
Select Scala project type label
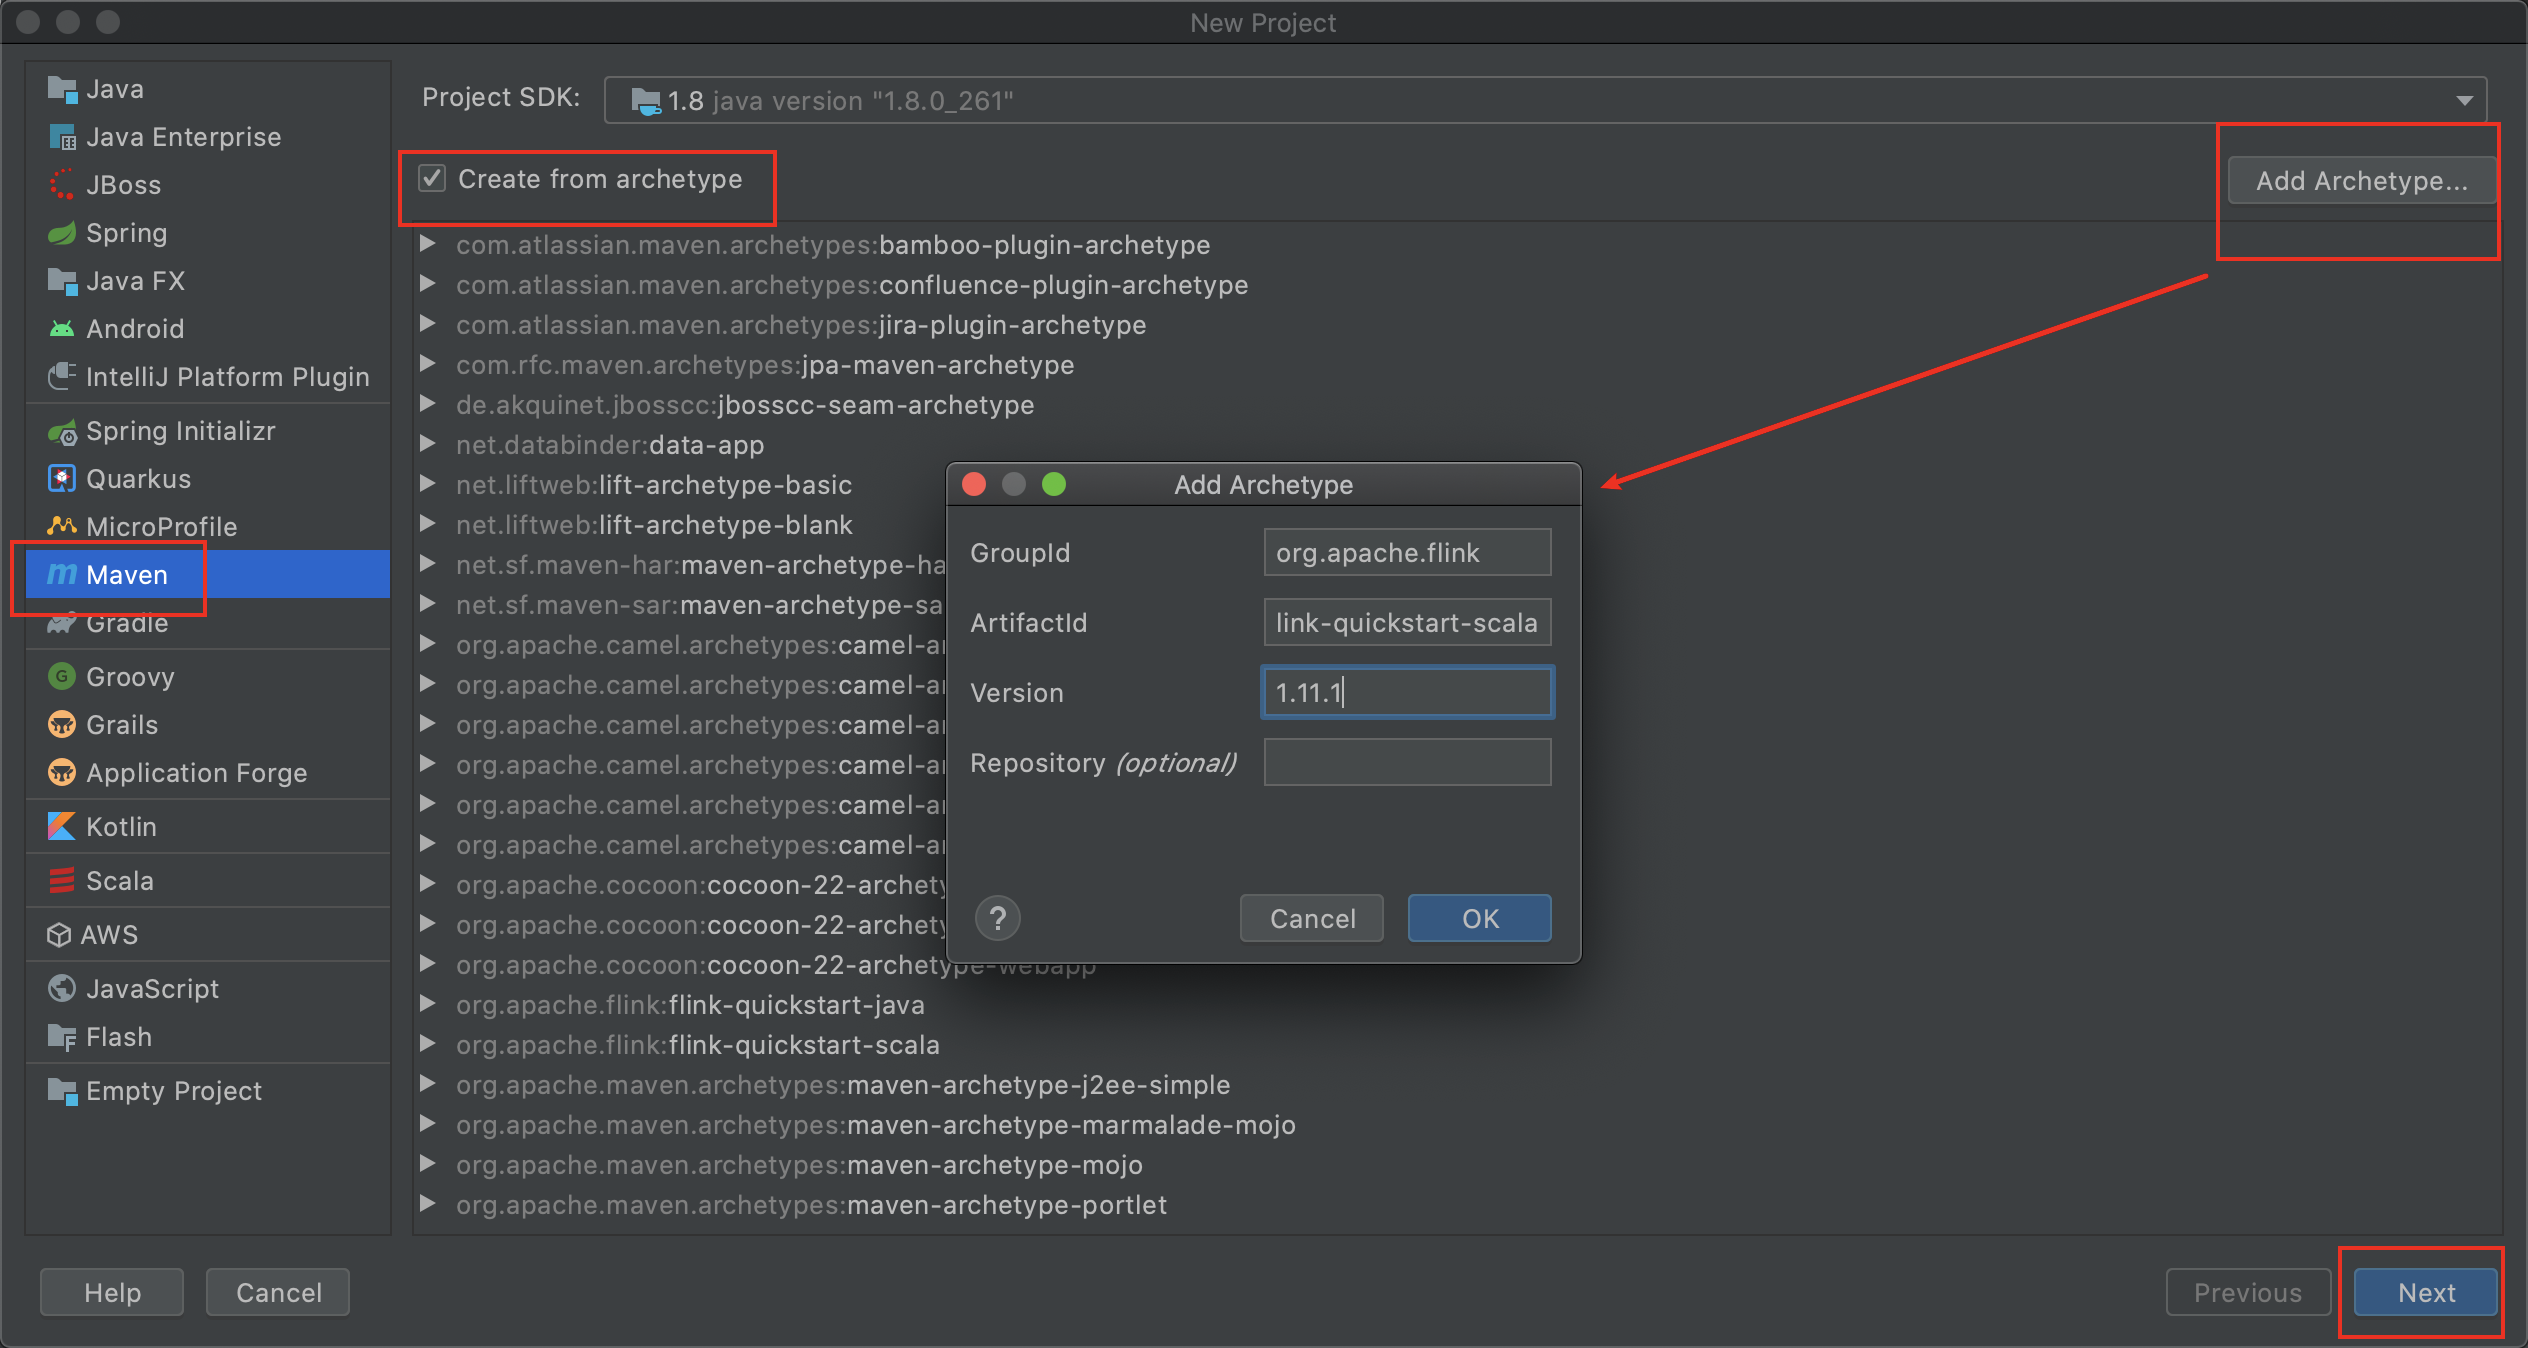[120, 881]
